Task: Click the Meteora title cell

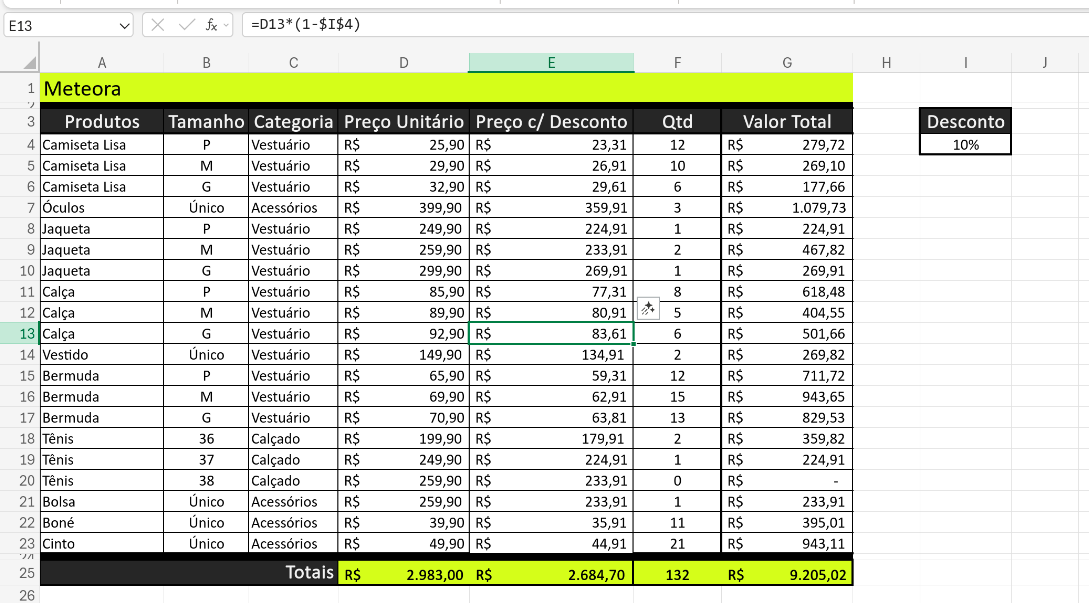Action: coord(446,88)
